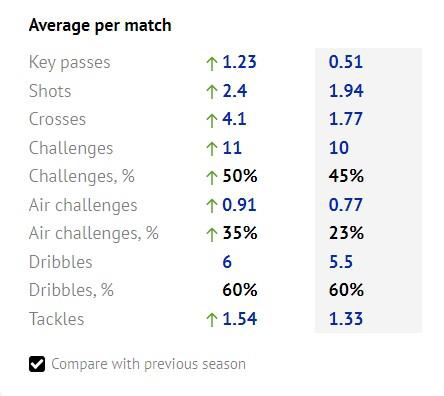The width and height of the screenshot is (444, 396).
Task: Click the up arrow beside Air challenges 0.91
Action: click(x=212, y=206)
